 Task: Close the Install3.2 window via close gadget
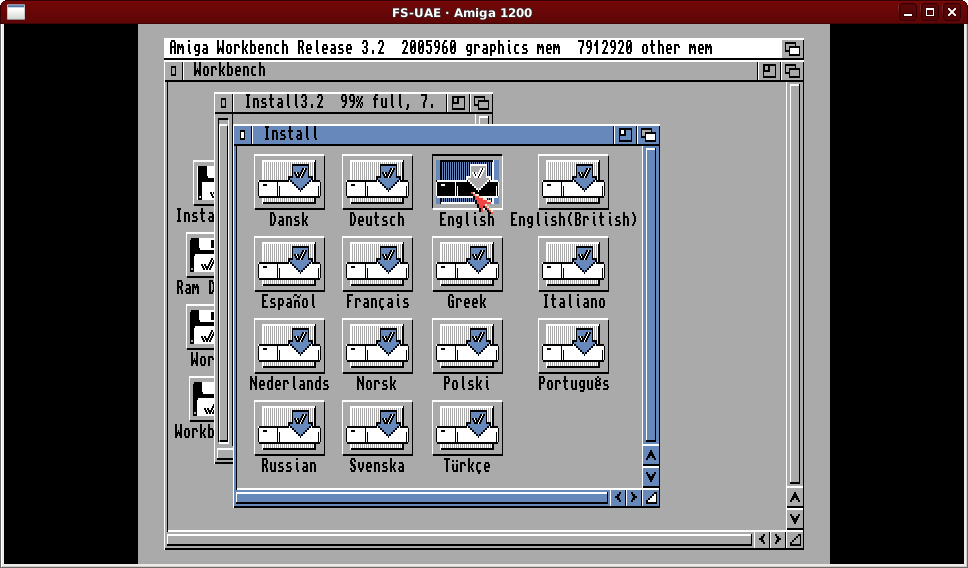pyautogui.click(x=223, y=102)
